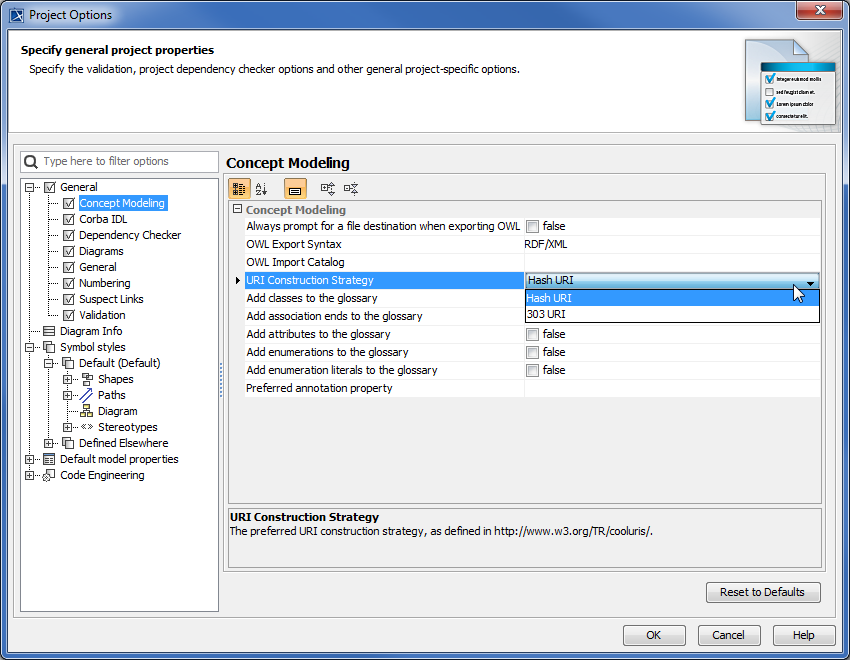
Task: Click the search magnifier icon
Action: click(31, 161)
